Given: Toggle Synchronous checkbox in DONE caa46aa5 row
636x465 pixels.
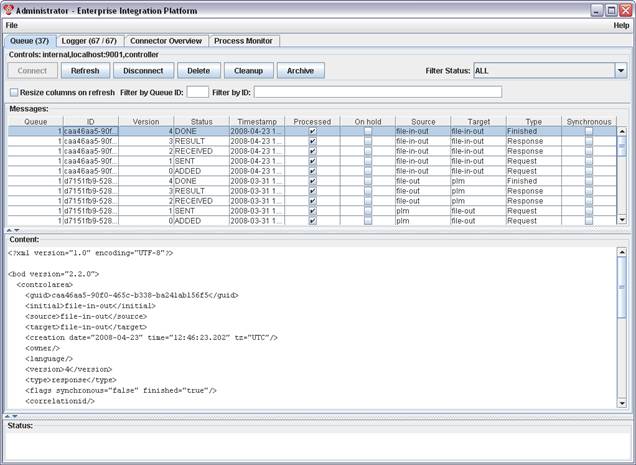Looking at the screenshot, I should (589, 131).
